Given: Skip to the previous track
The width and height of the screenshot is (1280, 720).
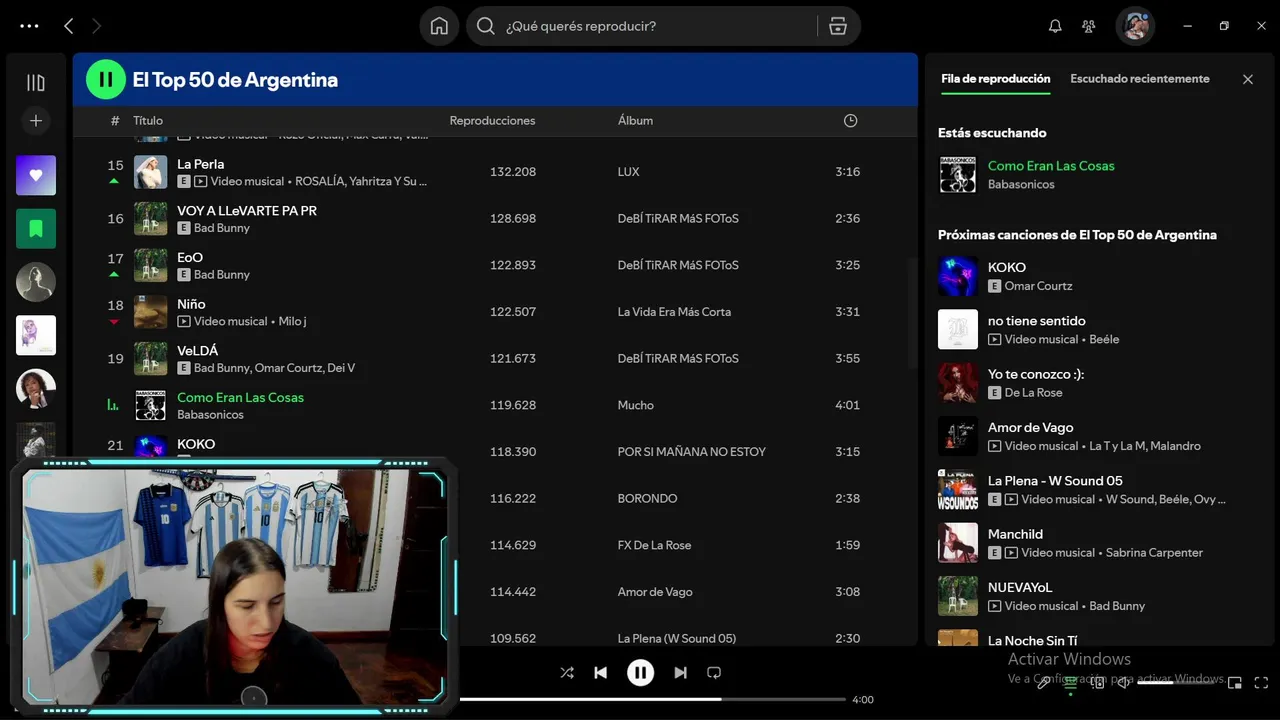Looking at the screenshot, I should [x=600, y=673].
